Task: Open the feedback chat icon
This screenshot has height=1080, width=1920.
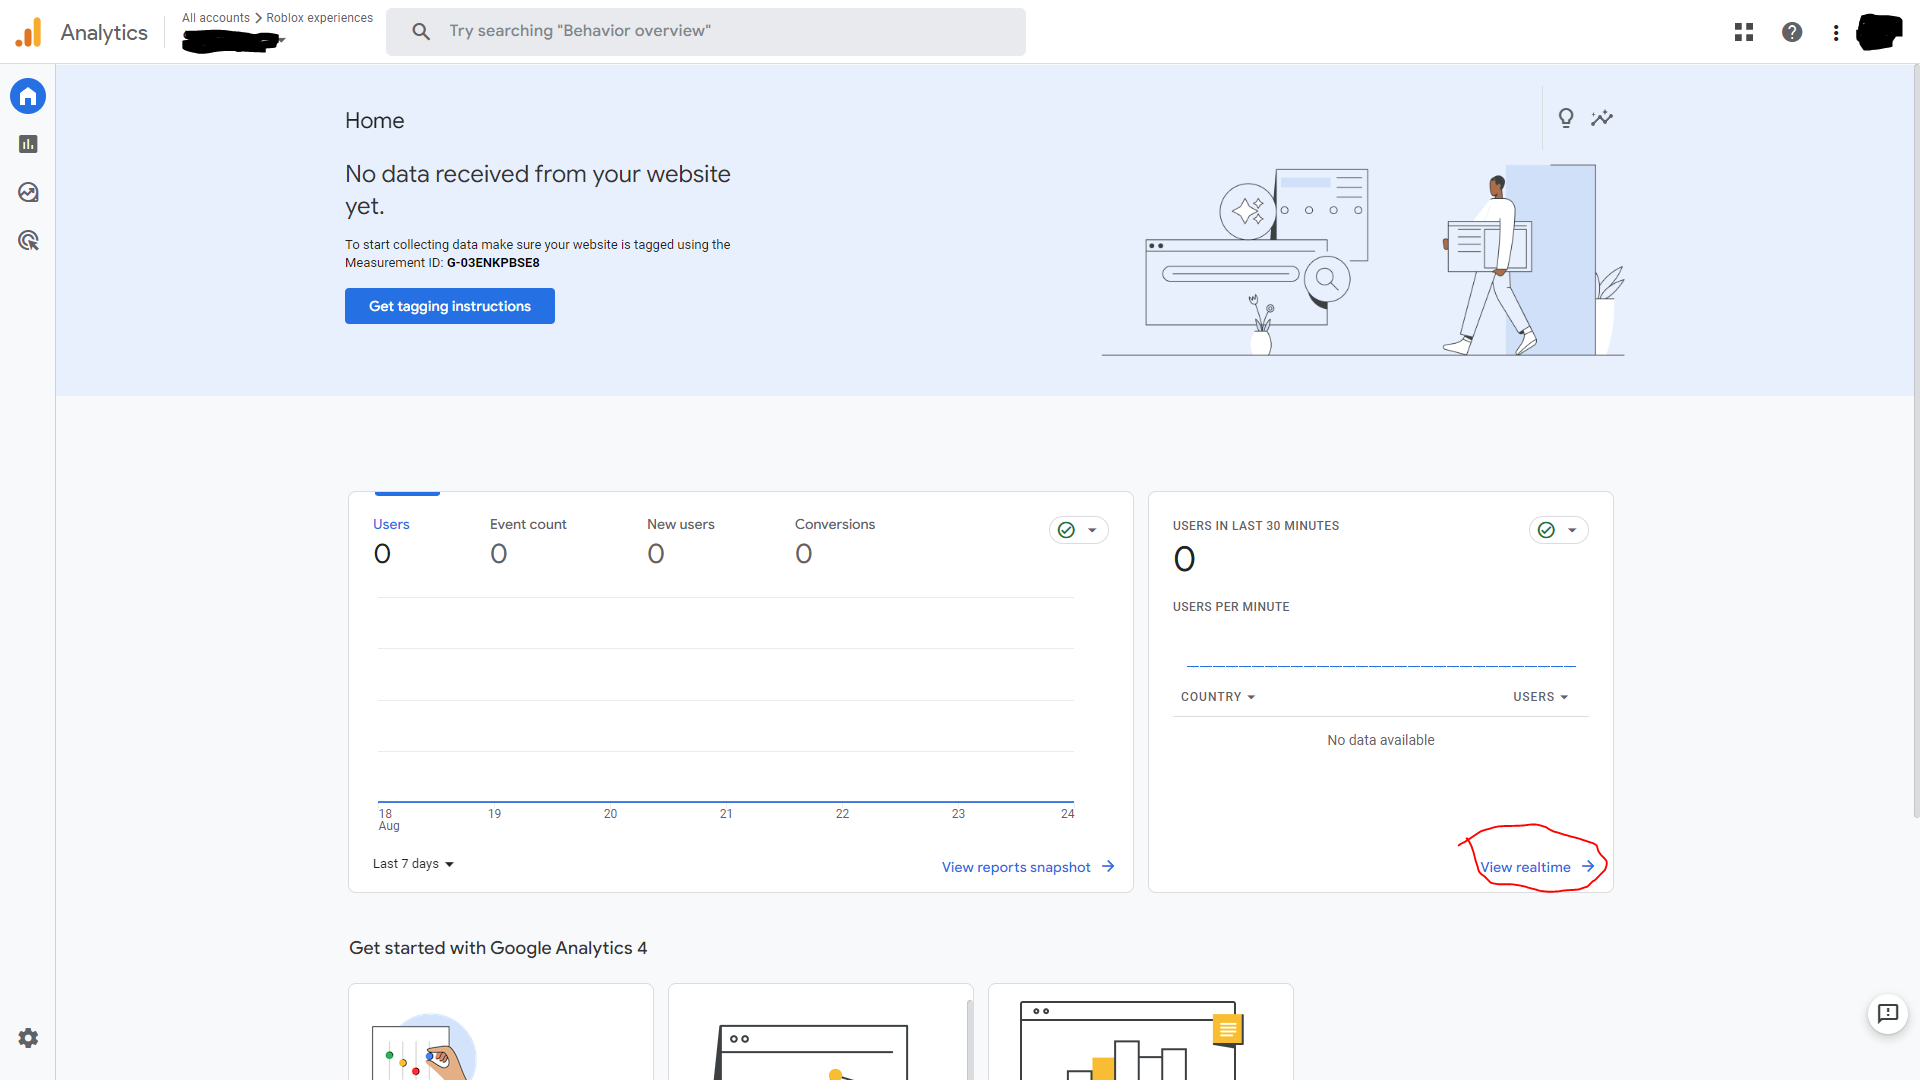Action: coord(1888,1014)
